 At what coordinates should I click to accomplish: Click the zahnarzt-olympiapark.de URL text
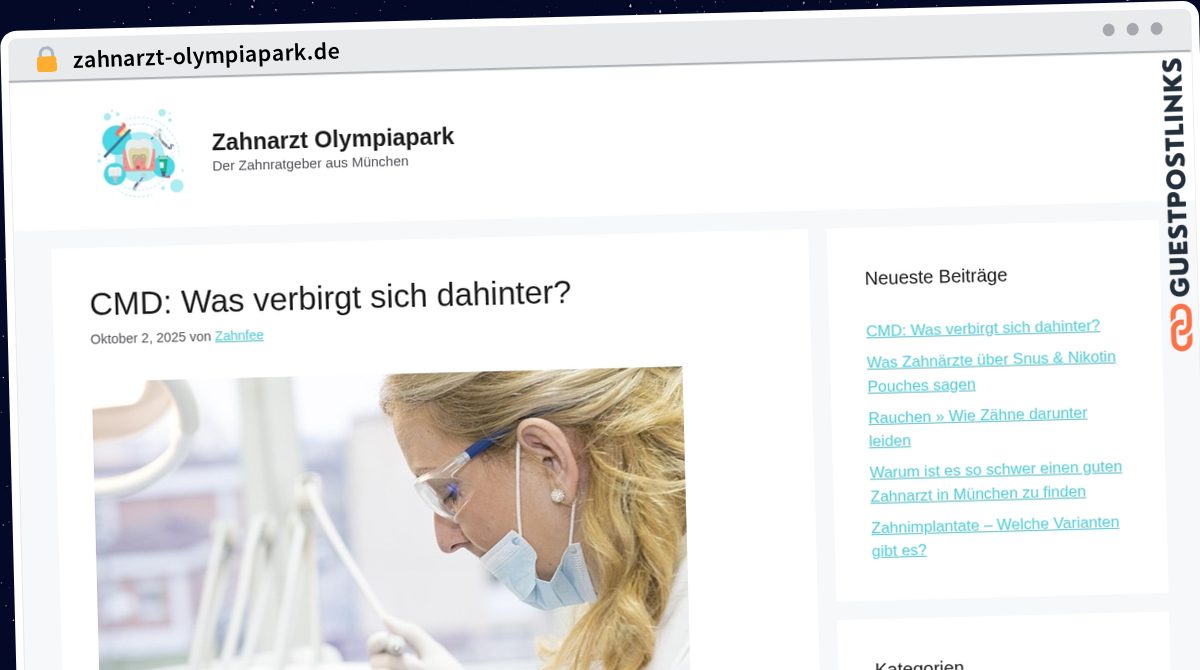[x=206, y=54]
